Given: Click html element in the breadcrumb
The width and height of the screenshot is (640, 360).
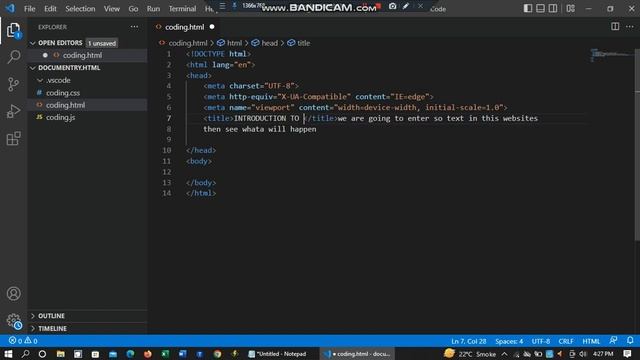Looking at the screenshot, I should pos(234,43).
